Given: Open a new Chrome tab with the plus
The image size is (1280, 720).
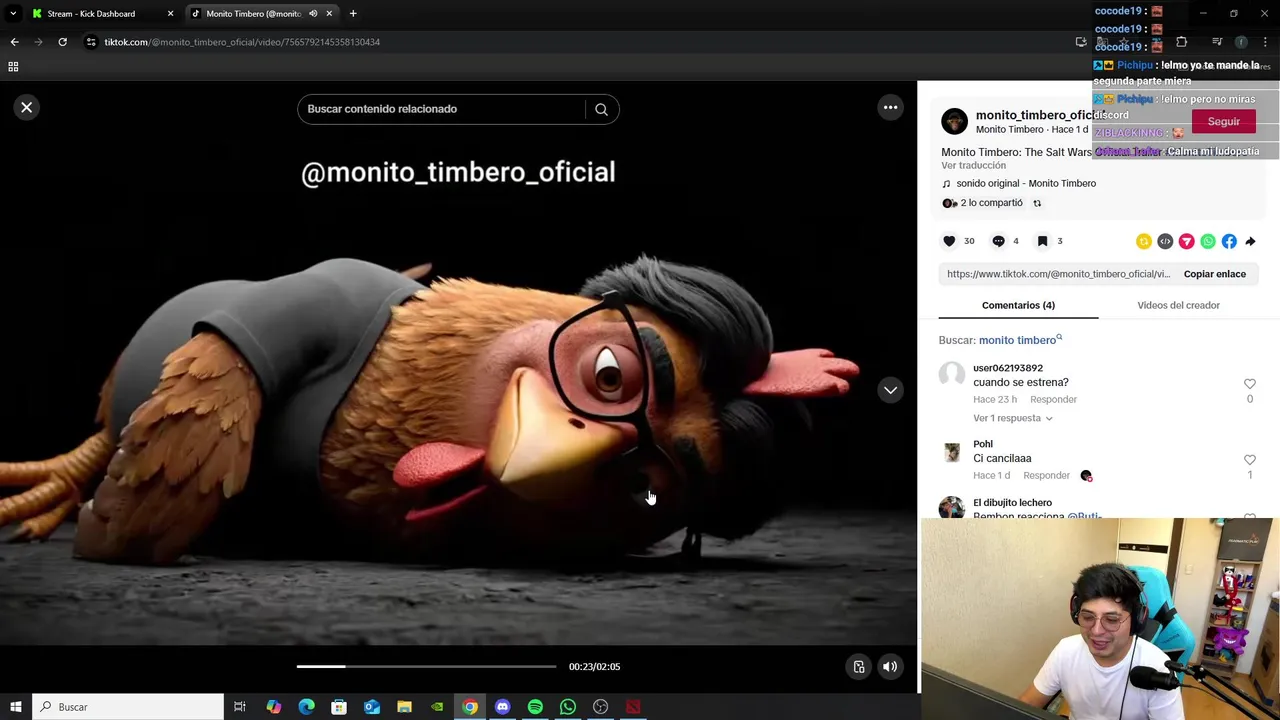Looking at the screenshot, I should click(353, 14).
